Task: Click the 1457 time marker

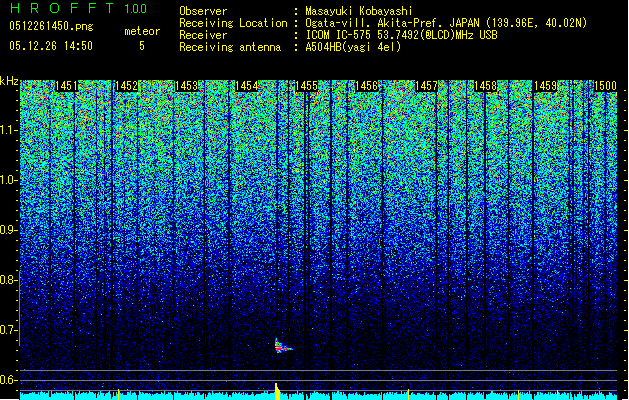Action: click(x=426, y=86)
